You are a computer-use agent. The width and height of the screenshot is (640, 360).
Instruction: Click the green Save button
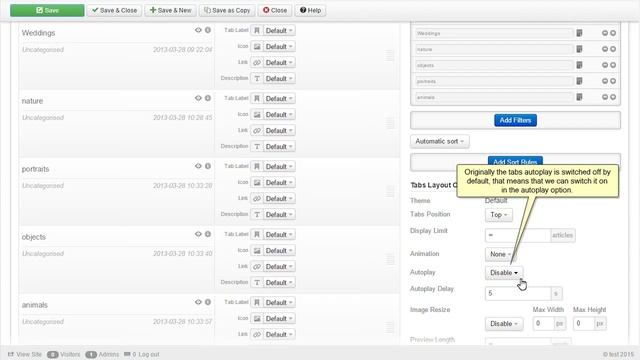click(47, 10)
